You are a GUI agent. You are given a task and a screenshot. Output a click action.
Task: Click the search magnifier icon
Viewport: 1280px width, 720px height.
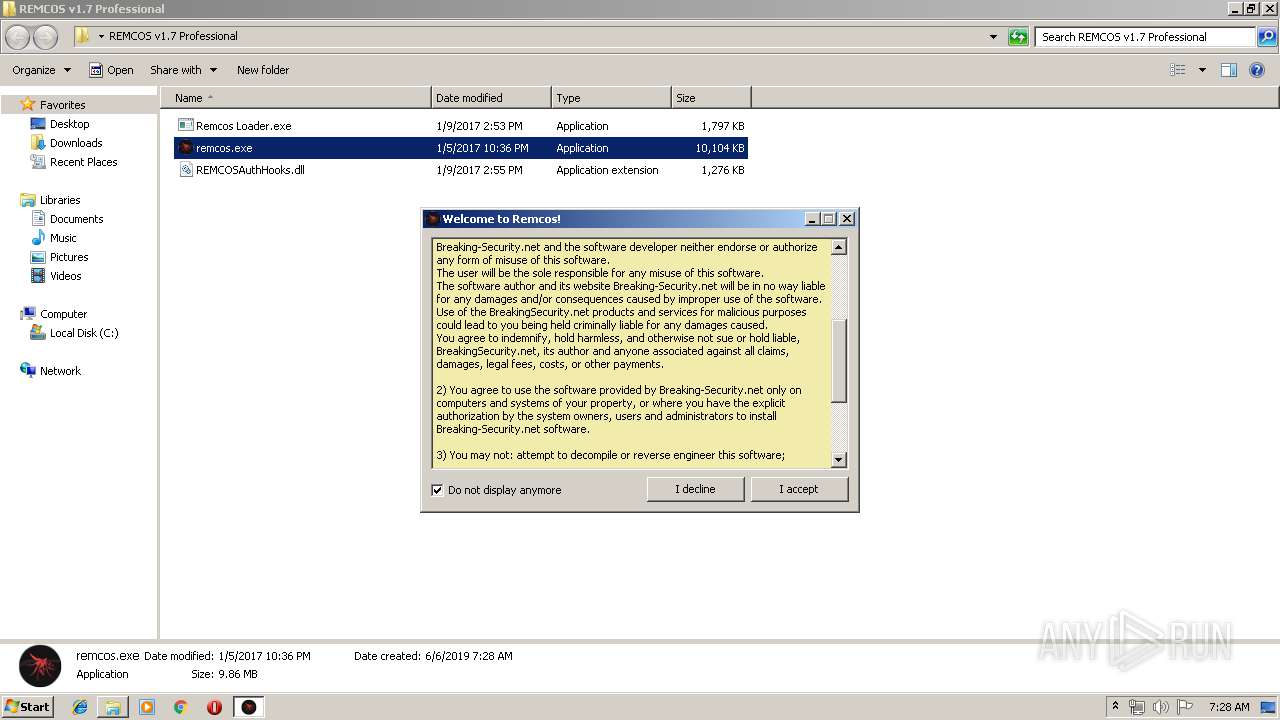point(1267,37)
